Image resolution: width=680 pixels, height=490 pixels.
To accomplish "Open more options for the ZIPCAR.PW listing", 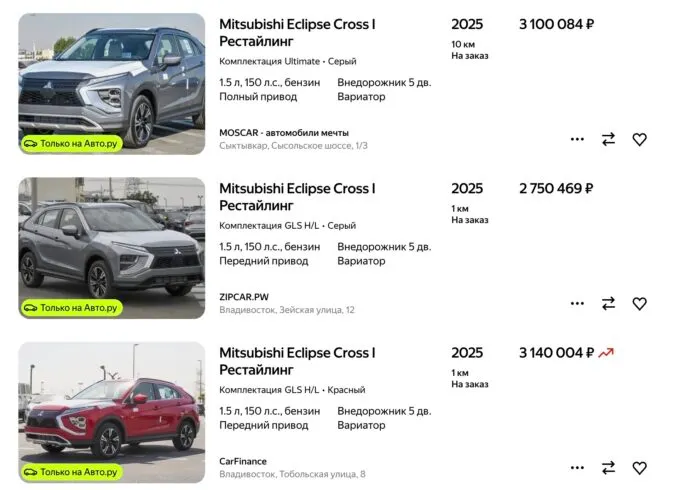I will pos(577,303).
